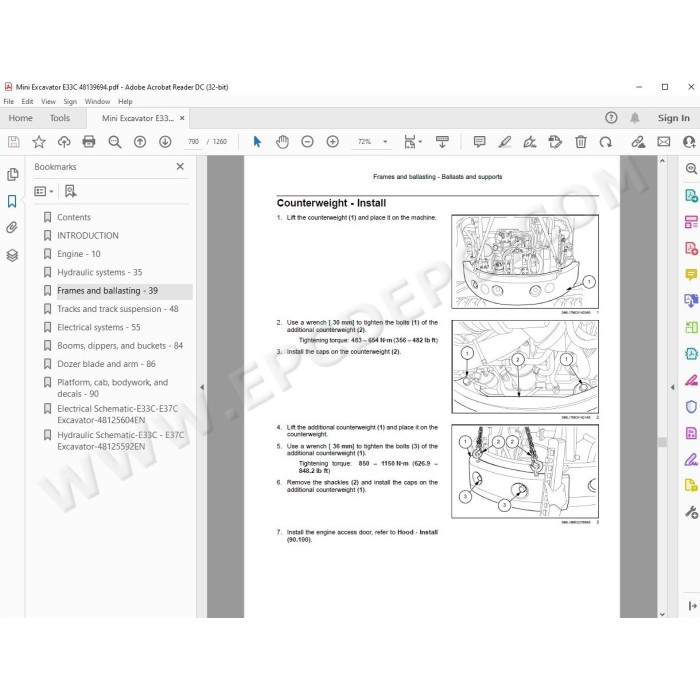Click scrollbar down arrow
This screenshot has width=700, height=700.
(662, 614)
